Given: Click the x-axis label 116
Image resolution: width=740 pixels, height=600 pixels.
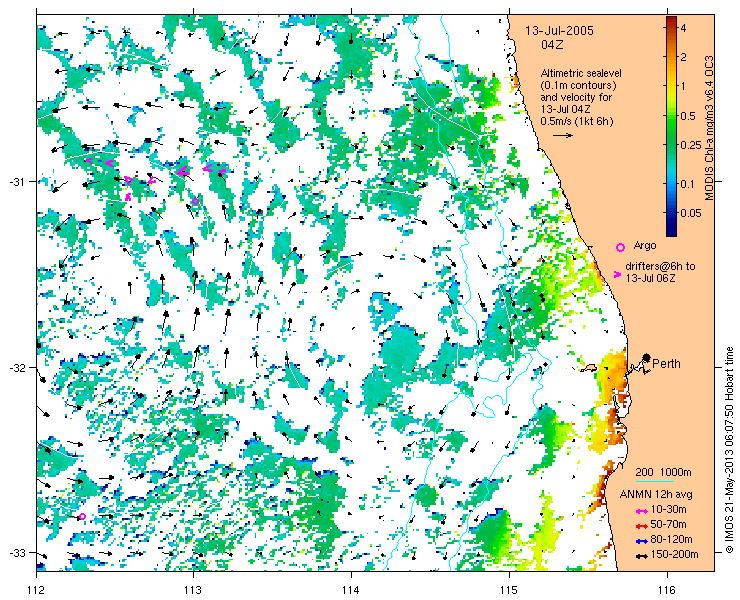Looking at the screenshot, I should 667,590.
